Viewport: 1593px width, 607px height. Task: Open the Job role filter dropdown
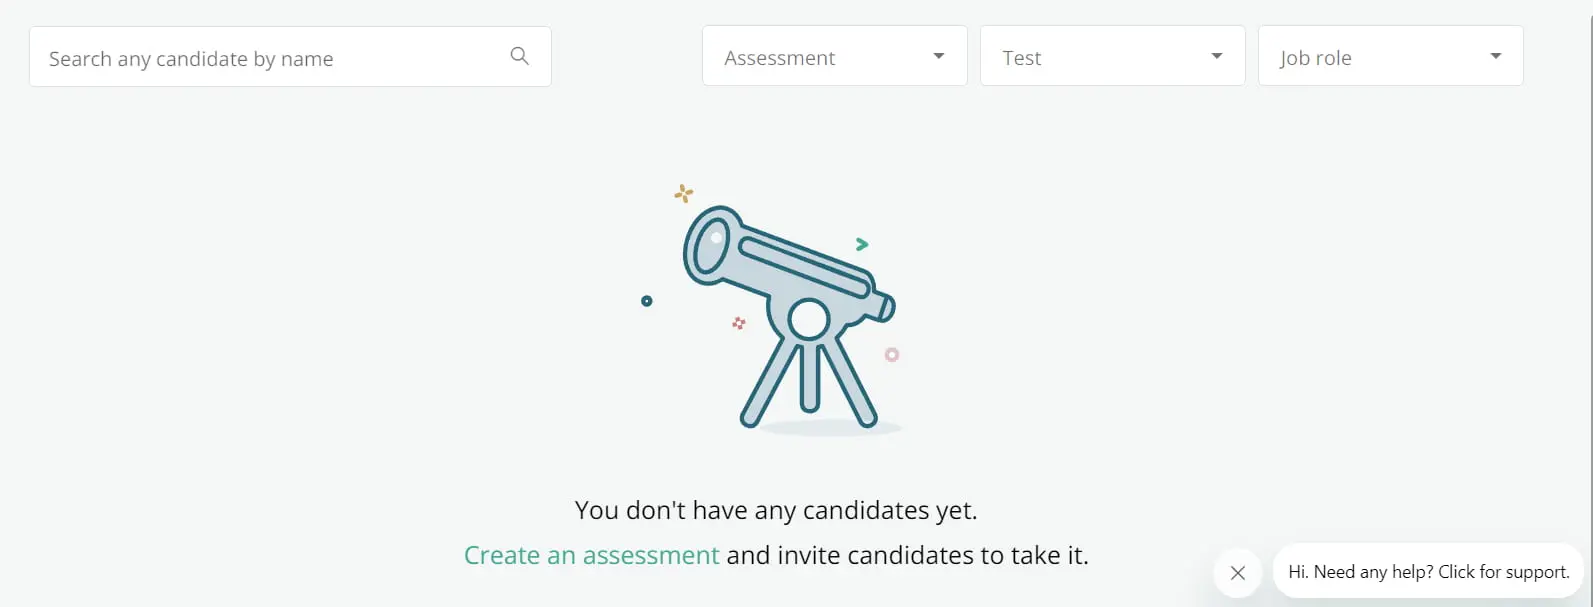[1390, 56]
